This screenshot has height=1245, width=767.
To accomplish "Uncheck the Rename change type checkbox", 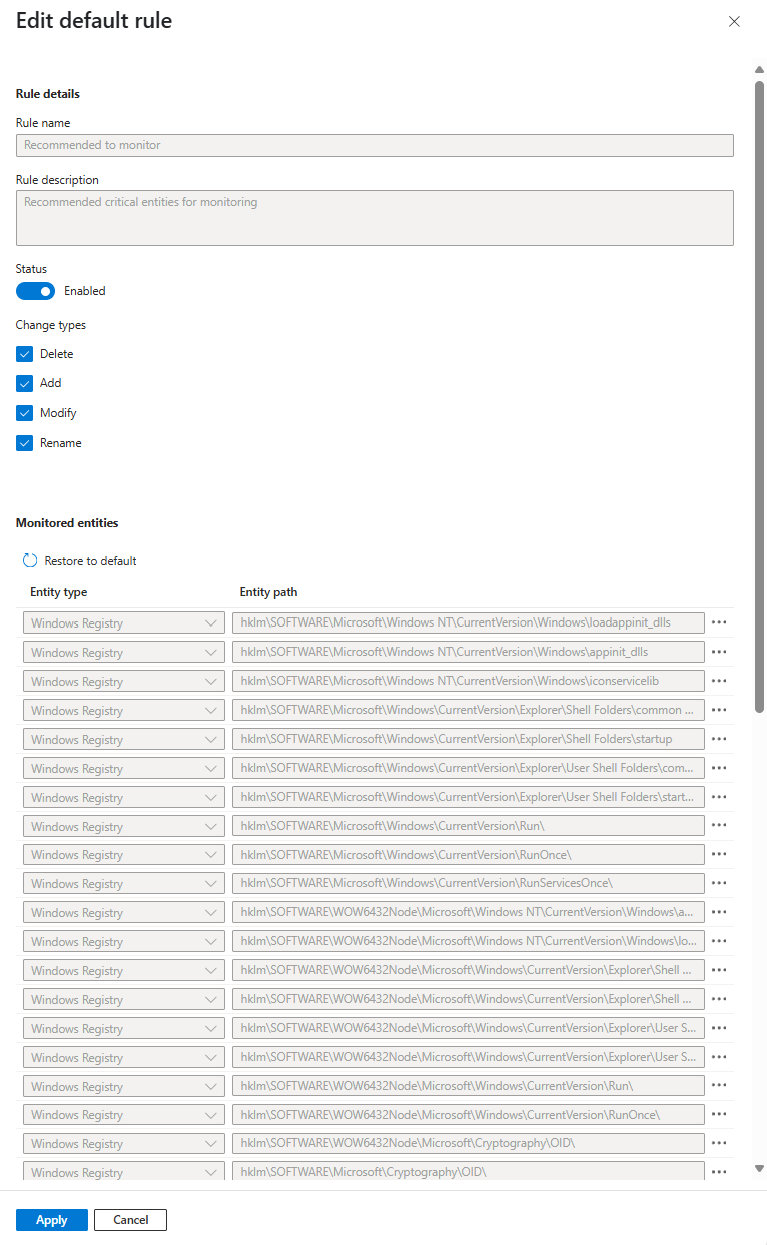I will pyautogui.click(x=25, y=443).
